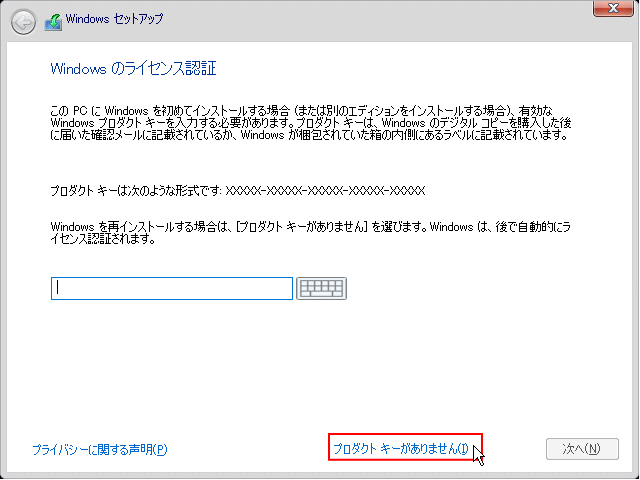The image size is (640, 480).
Task: Click the first line of the intro paragraph
Action: (300, 107)
